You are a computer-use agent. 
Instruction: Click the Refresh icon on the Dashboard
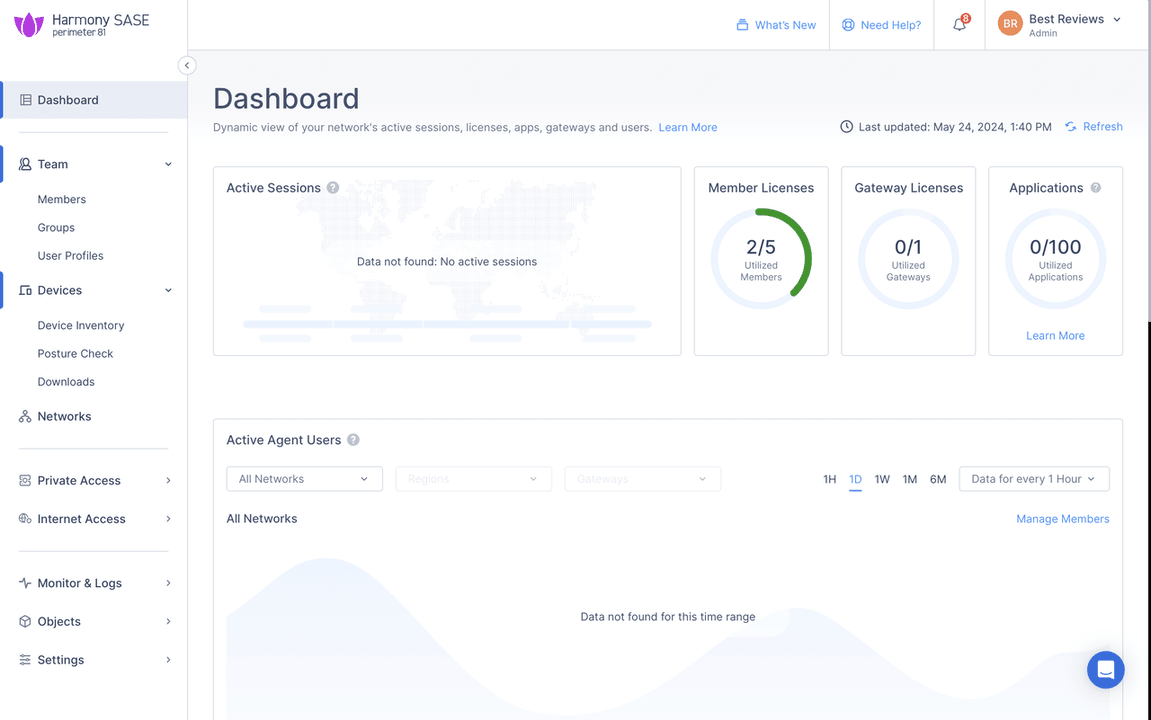tap(1070, 126)
